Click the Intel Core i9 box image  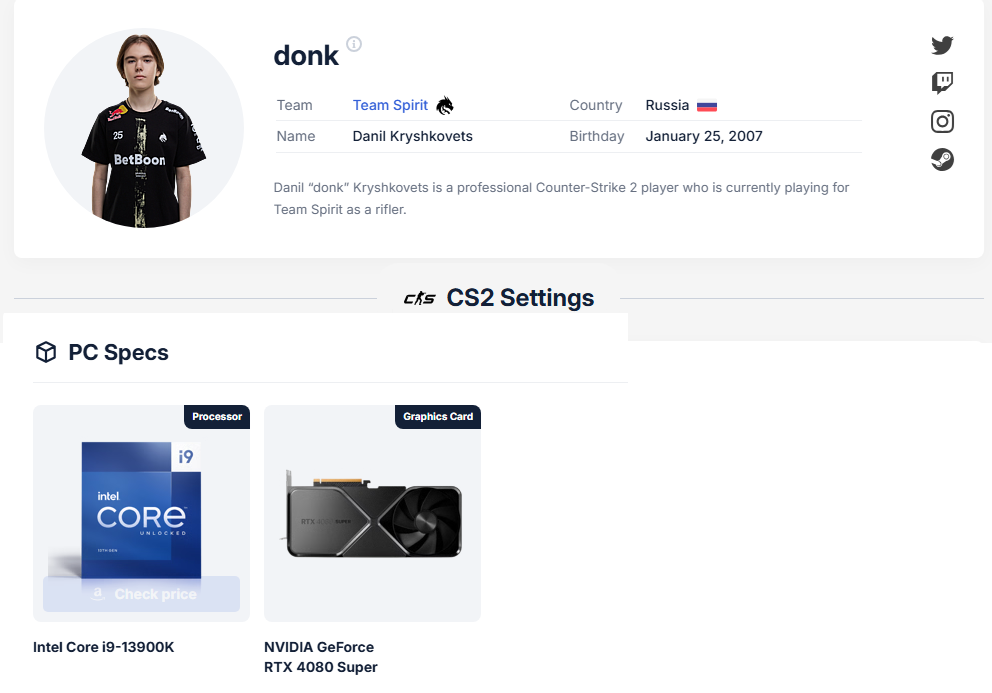141,509
